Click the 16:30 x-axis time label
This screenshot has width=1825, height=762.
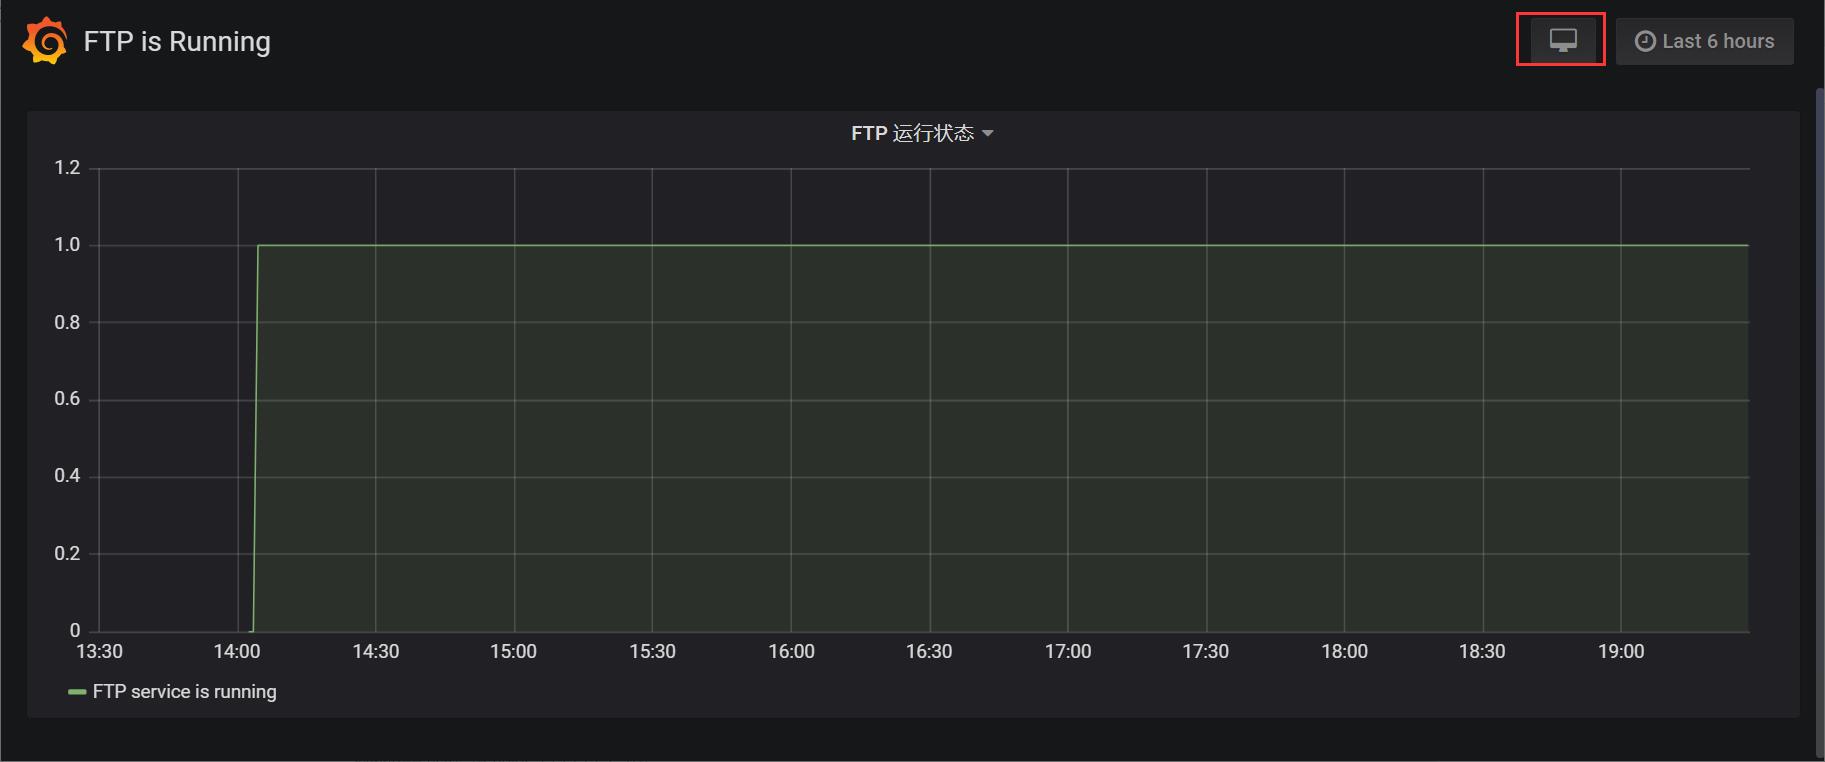[x=929, y=652]
